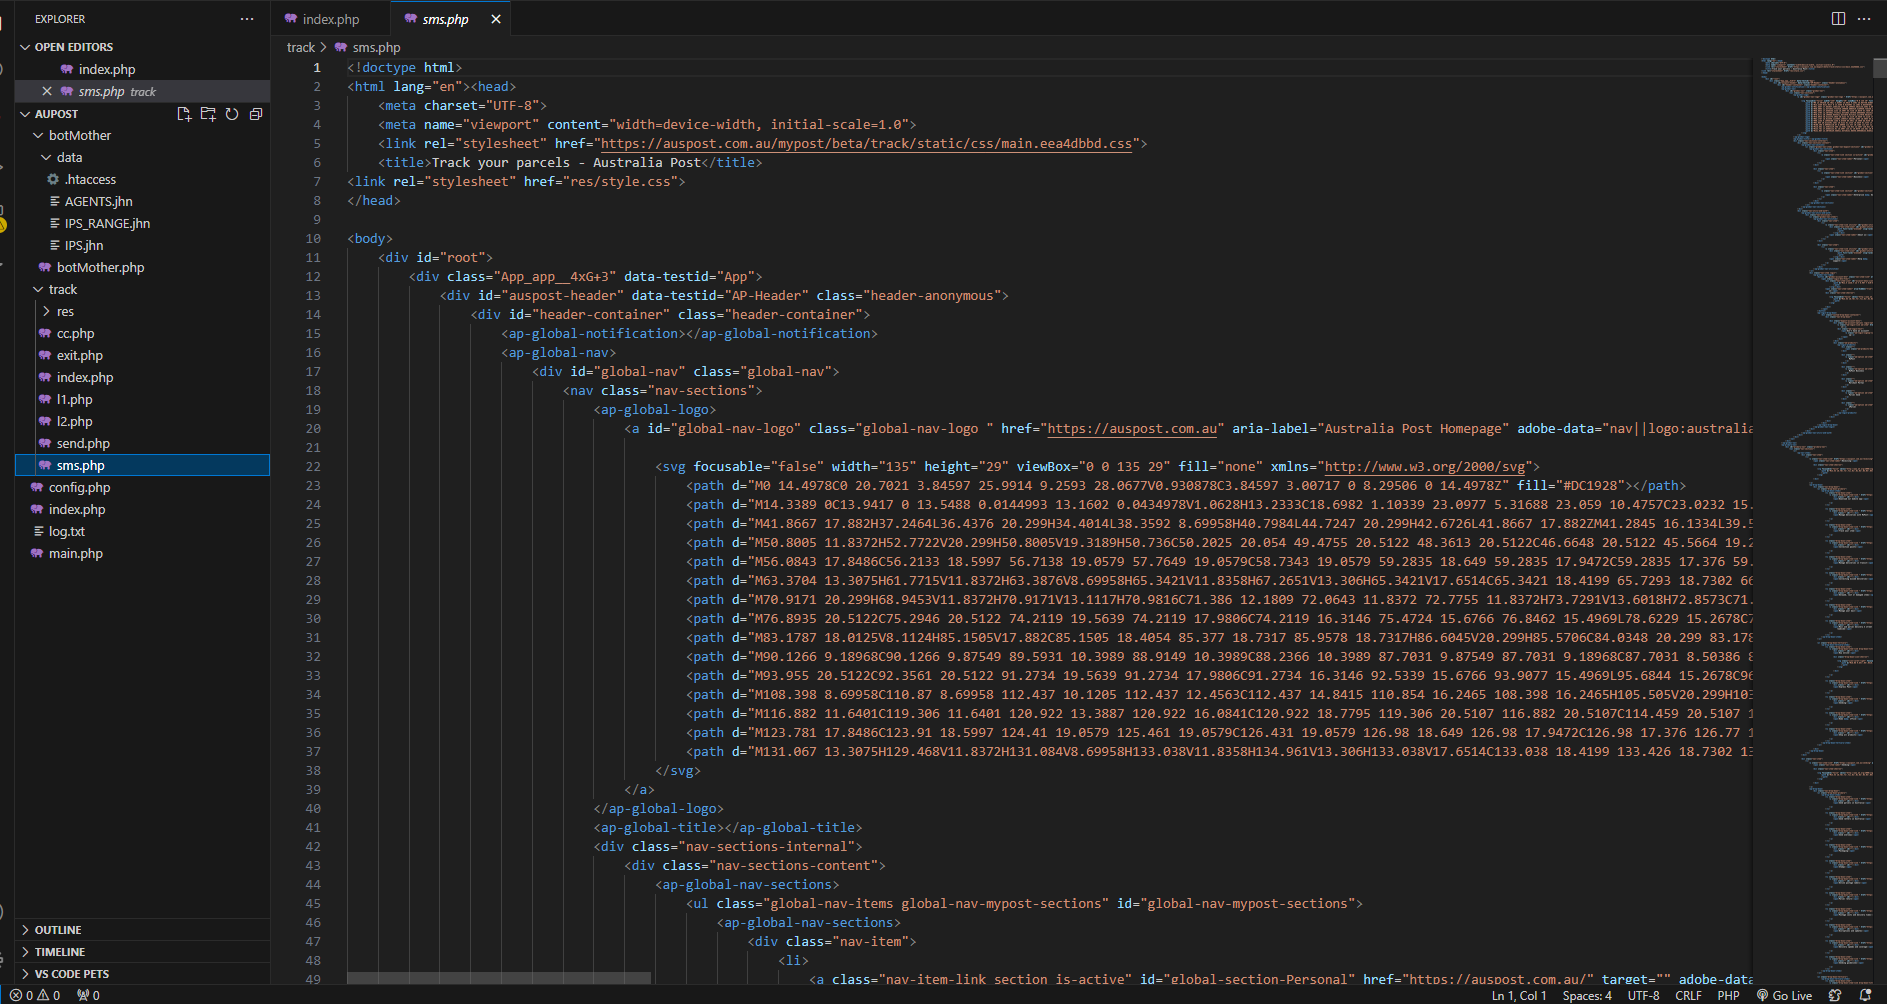This screenshot has height=1004, width=1887.
Task: Click the split editor layout icon
Action: 1838,19
